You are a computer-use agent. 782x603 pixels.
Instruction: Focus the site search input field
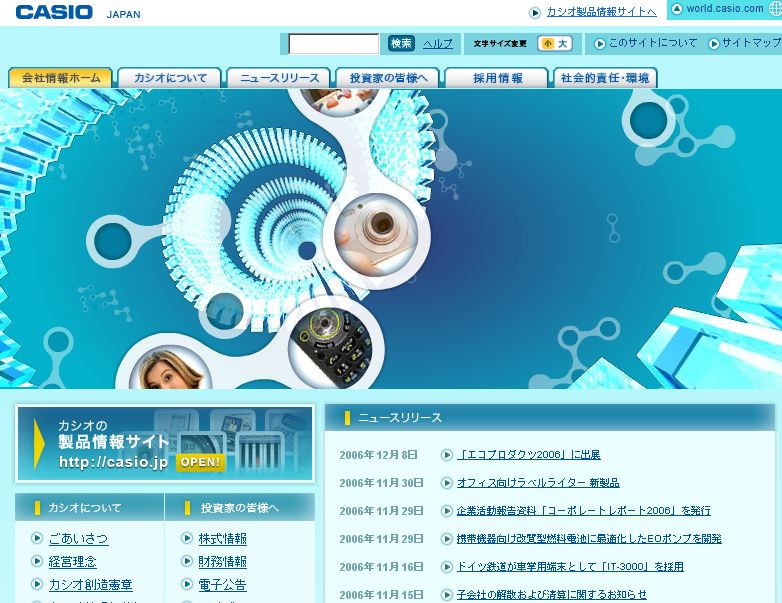334,44
